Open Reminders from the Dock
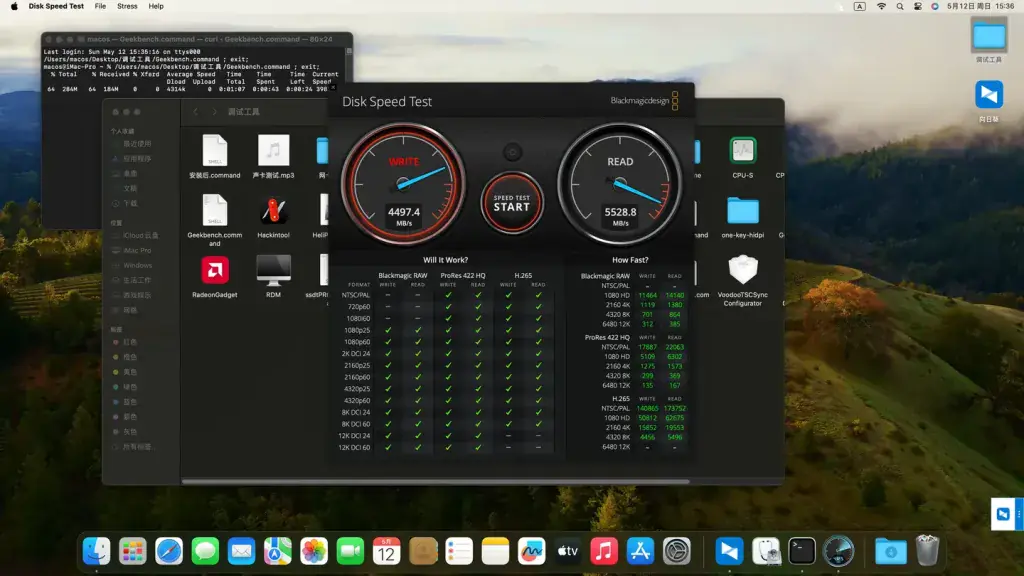 [x=459, y=552]
